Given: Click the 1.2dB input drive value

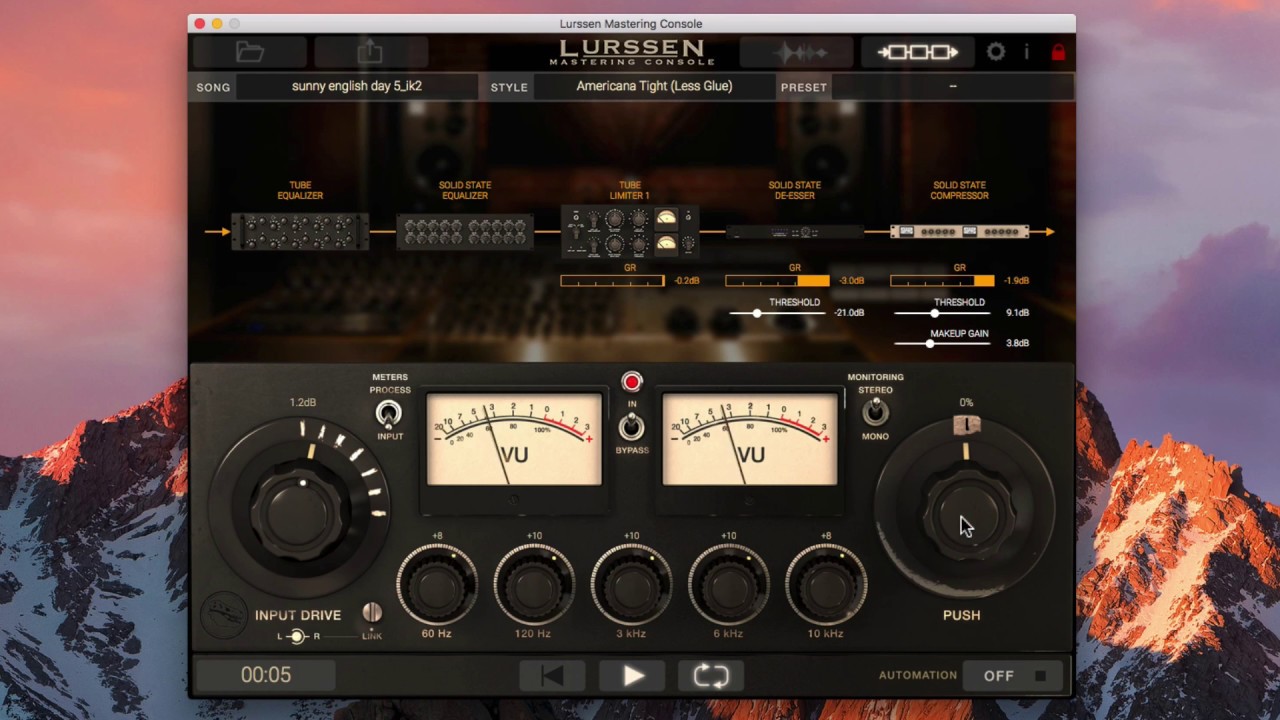Looking at the screenshot, I should [x=303, y=402].
